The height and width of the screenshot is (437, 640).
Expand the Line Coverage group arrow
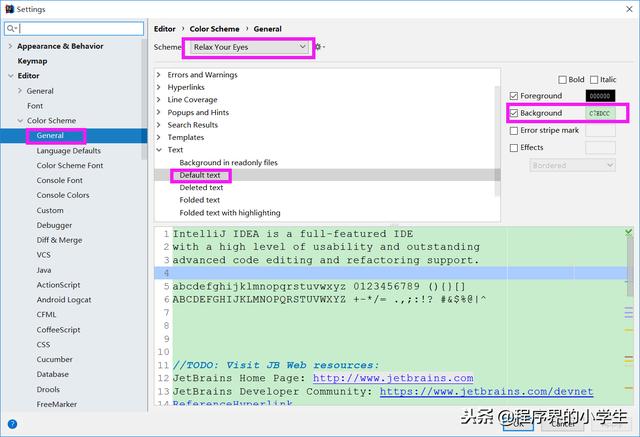click(x=159, y=100)
